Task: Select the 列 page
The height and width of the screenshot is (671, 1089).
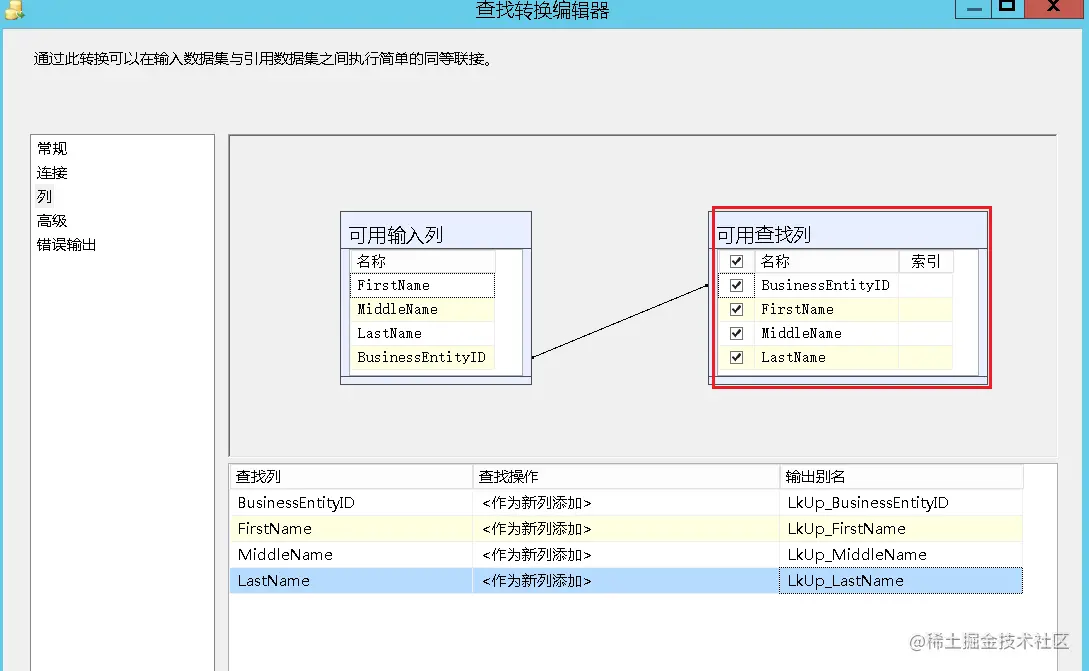Action: [x=44, y=197]
